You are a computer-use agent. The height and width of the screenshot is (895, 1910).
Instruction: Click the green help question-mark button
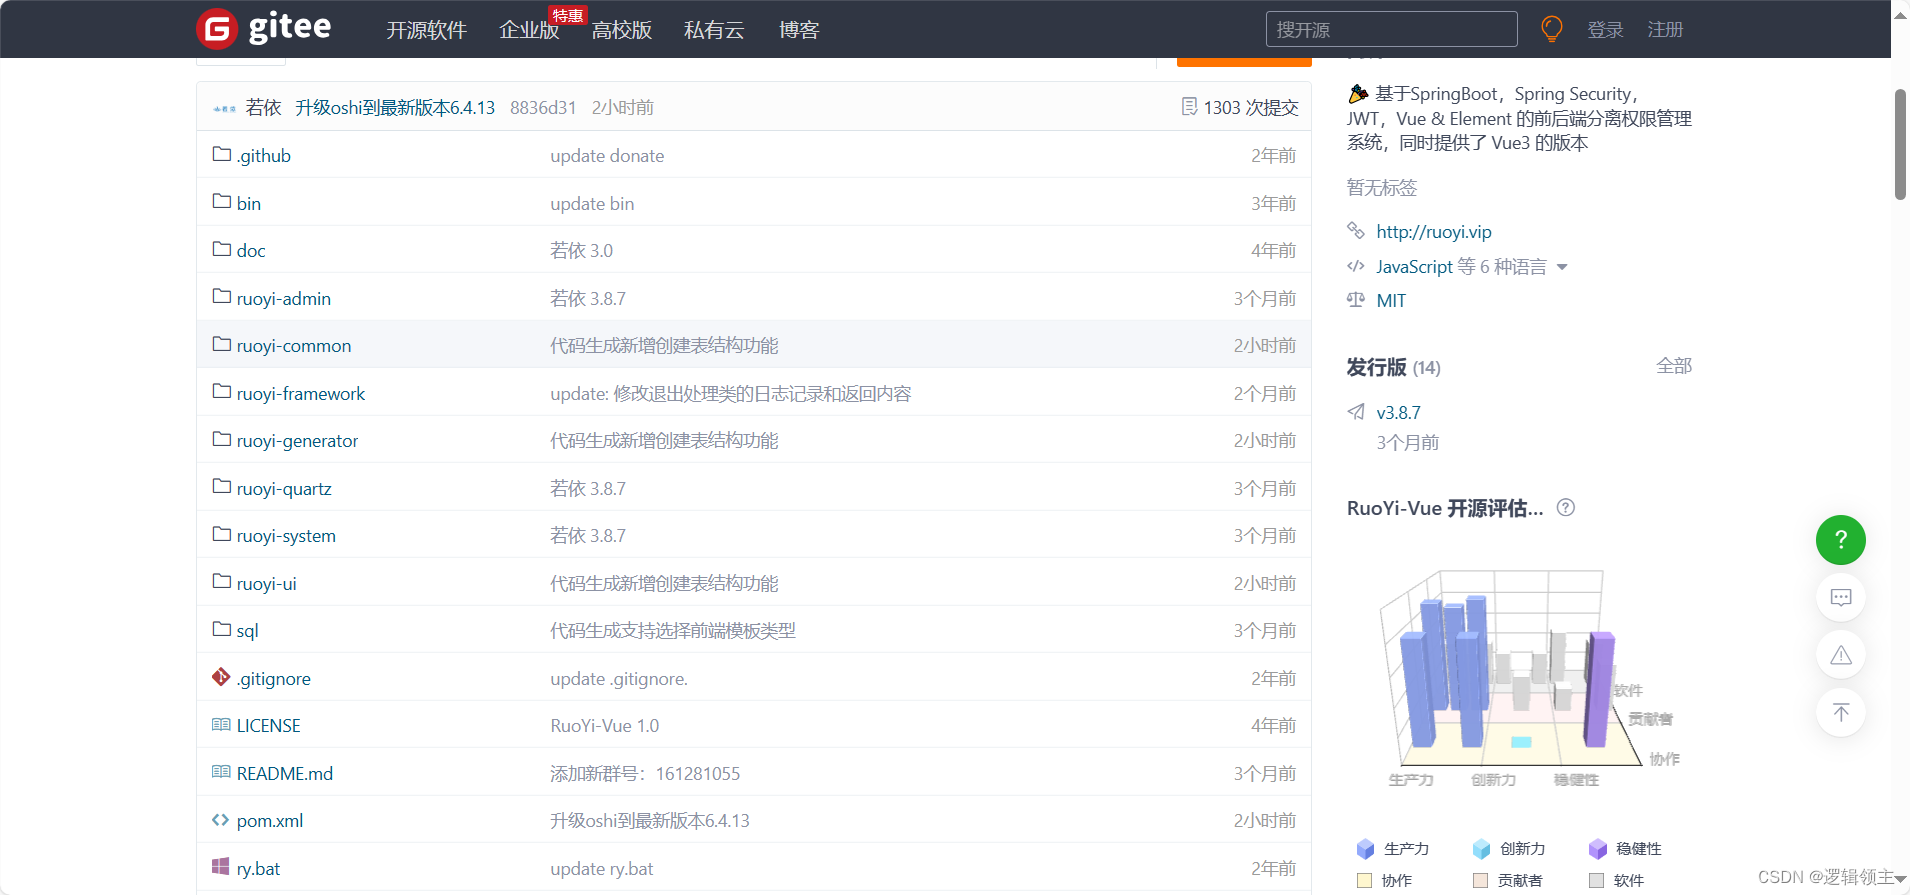[1840, 540]
